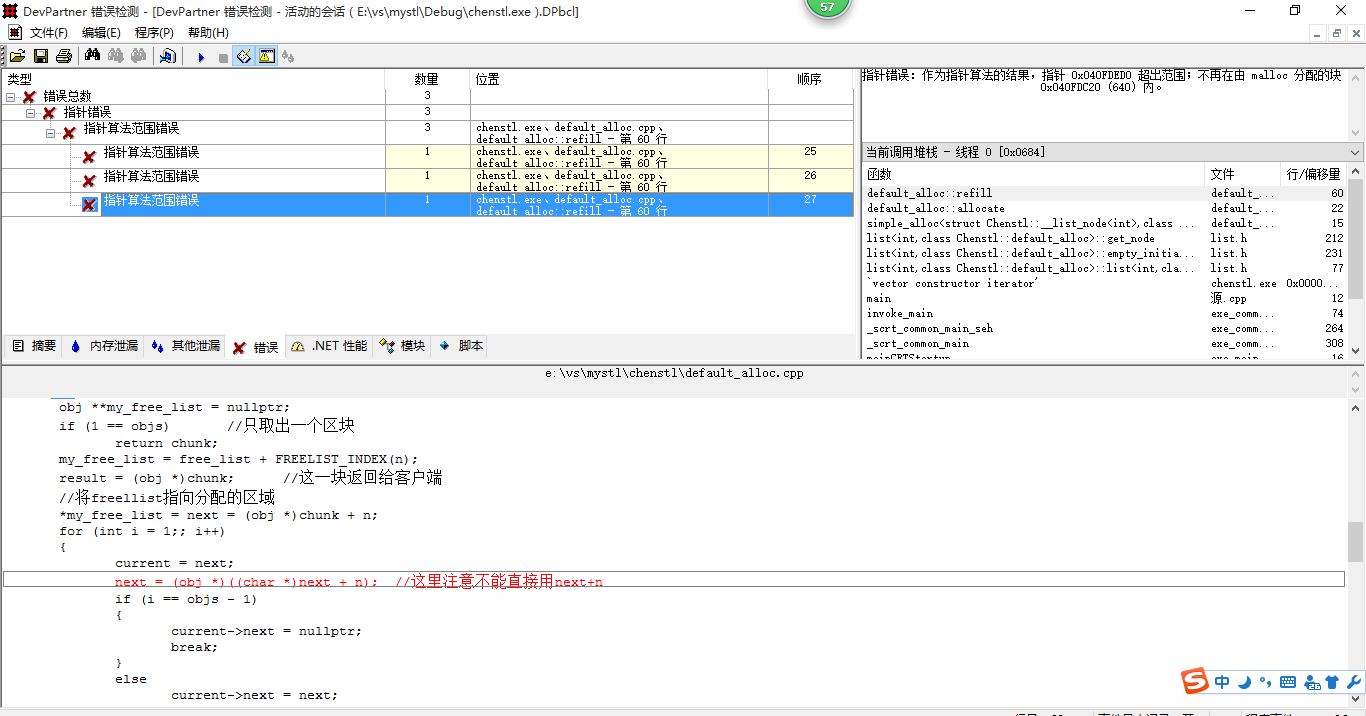
Task: Click the DevPartner document icon in menu bar
Action: pos(14,32)
